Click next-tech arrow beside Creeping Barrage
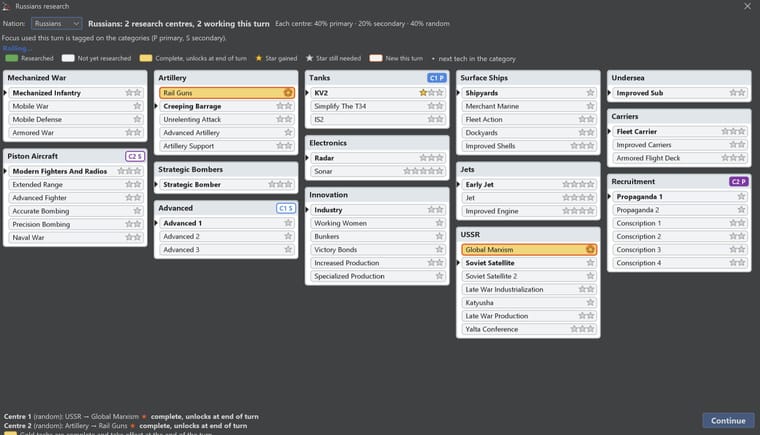Screen dimensions: 760x435 pos(156,106)
